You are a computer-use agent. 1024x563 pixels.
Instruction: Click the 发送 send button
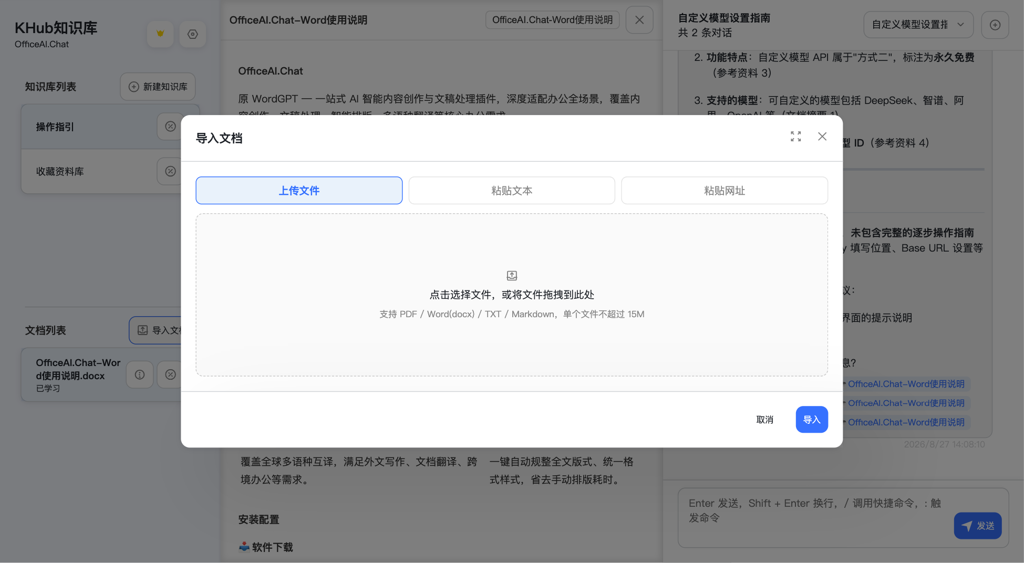978,525
